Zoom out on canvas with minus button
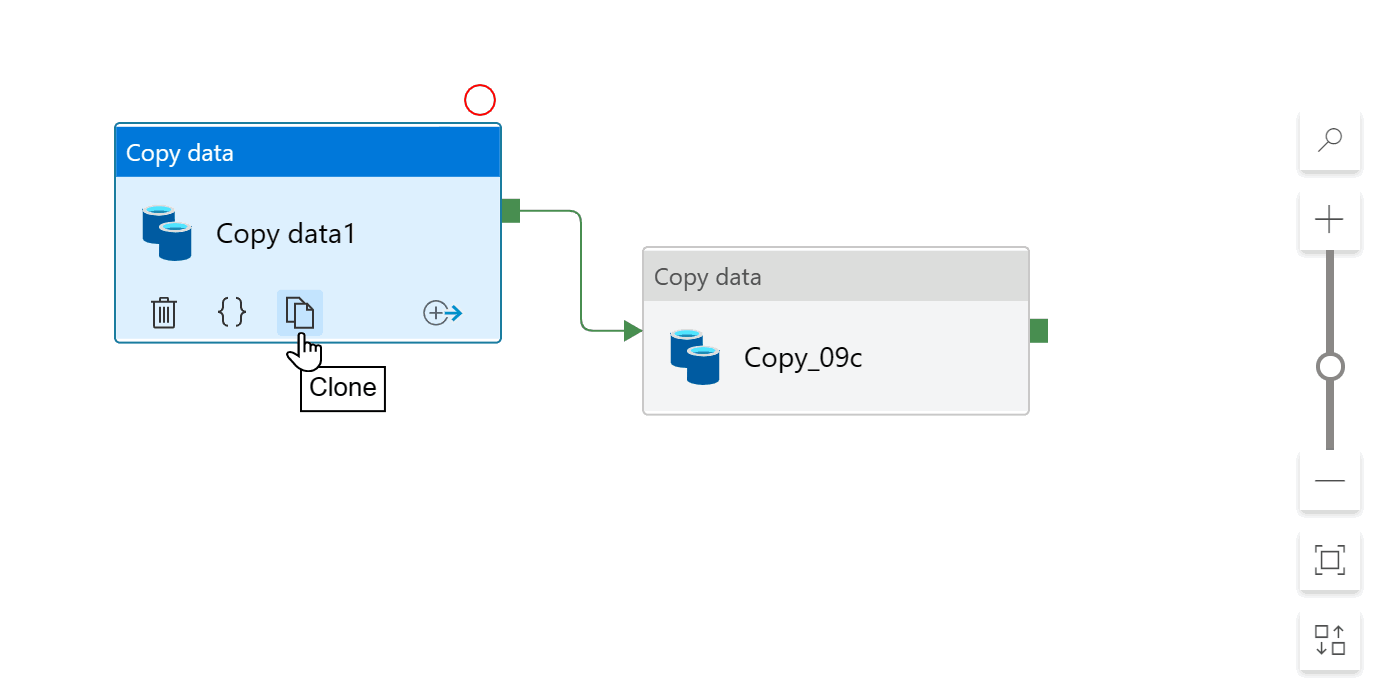Screen dimensions: 1380x700 point(1329,481)
